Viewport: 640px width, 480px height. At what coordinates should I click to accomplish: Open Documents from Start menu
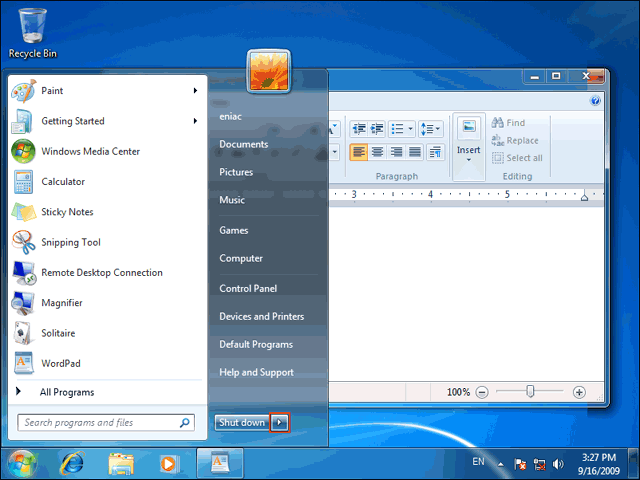(244, 144)
